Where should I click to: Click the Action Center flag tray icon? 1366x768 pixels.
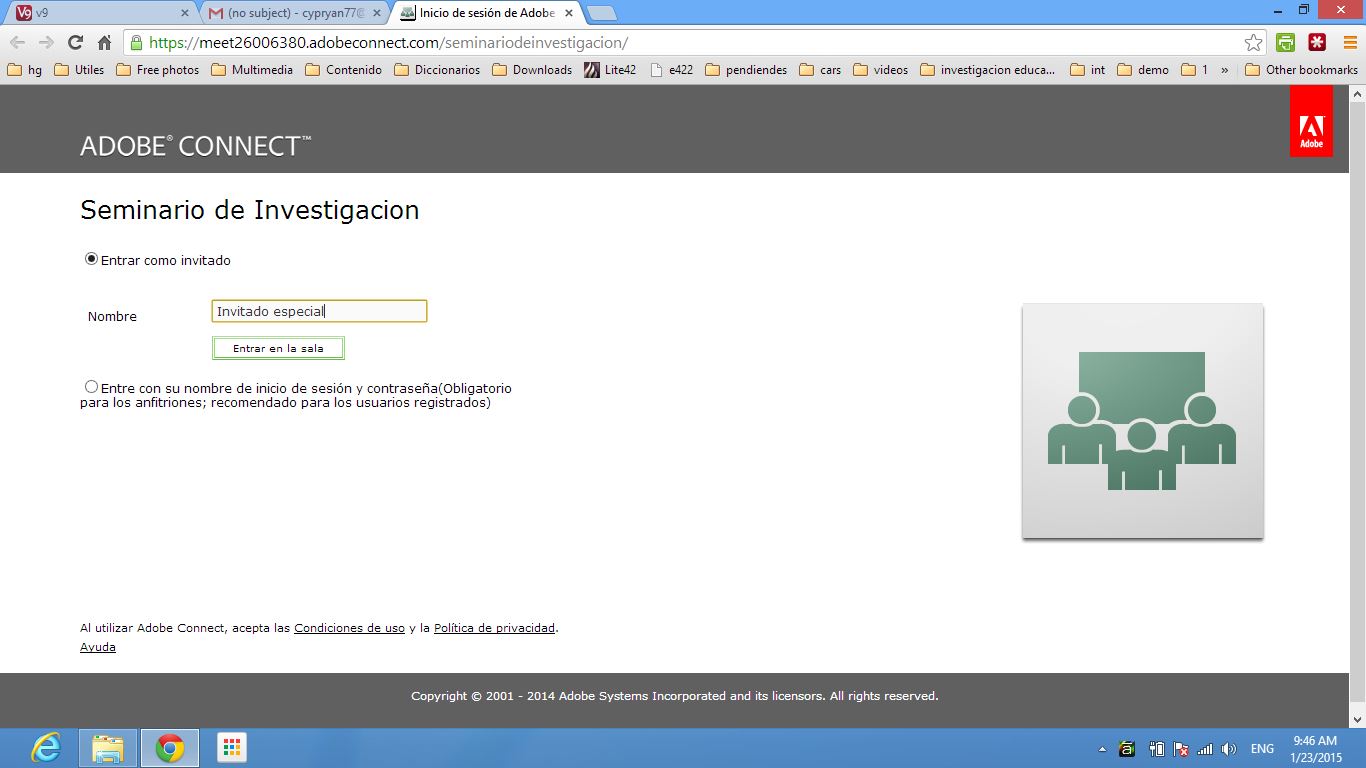pyautogui.click(x=1181, y=748)
